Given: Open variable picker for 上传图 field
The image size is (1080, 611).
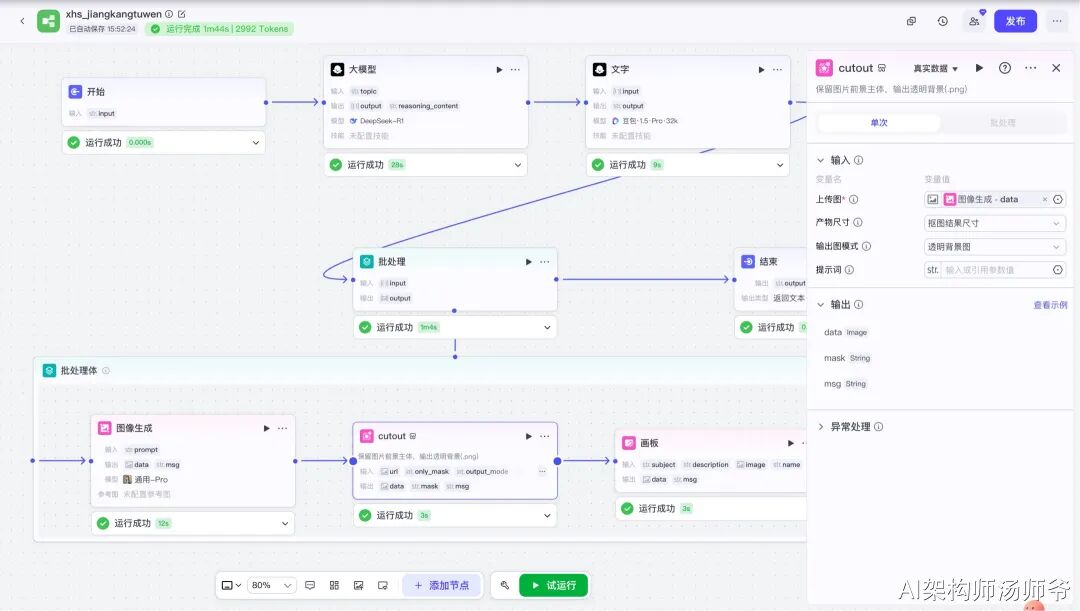Looking at the screenshot, I should coord(1058,199).
